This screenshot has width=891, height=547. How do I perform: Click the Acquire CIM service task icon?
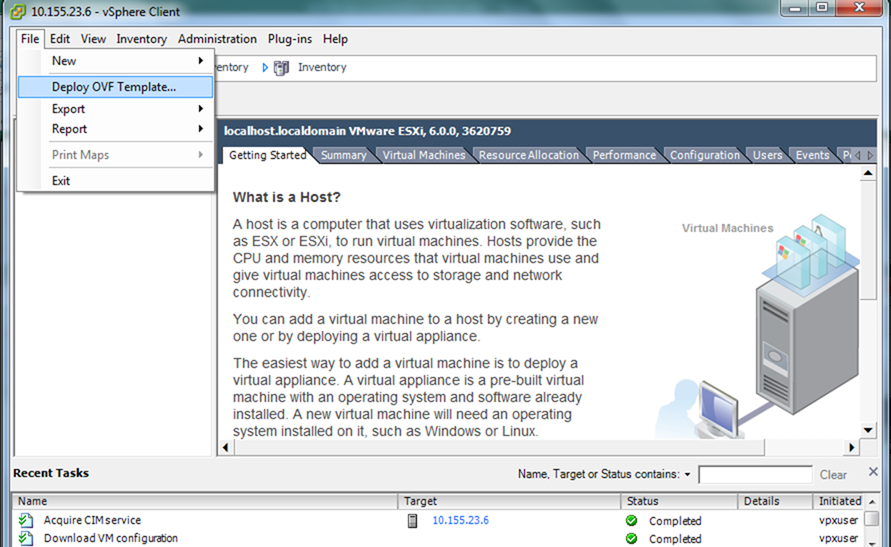(26, 520)
